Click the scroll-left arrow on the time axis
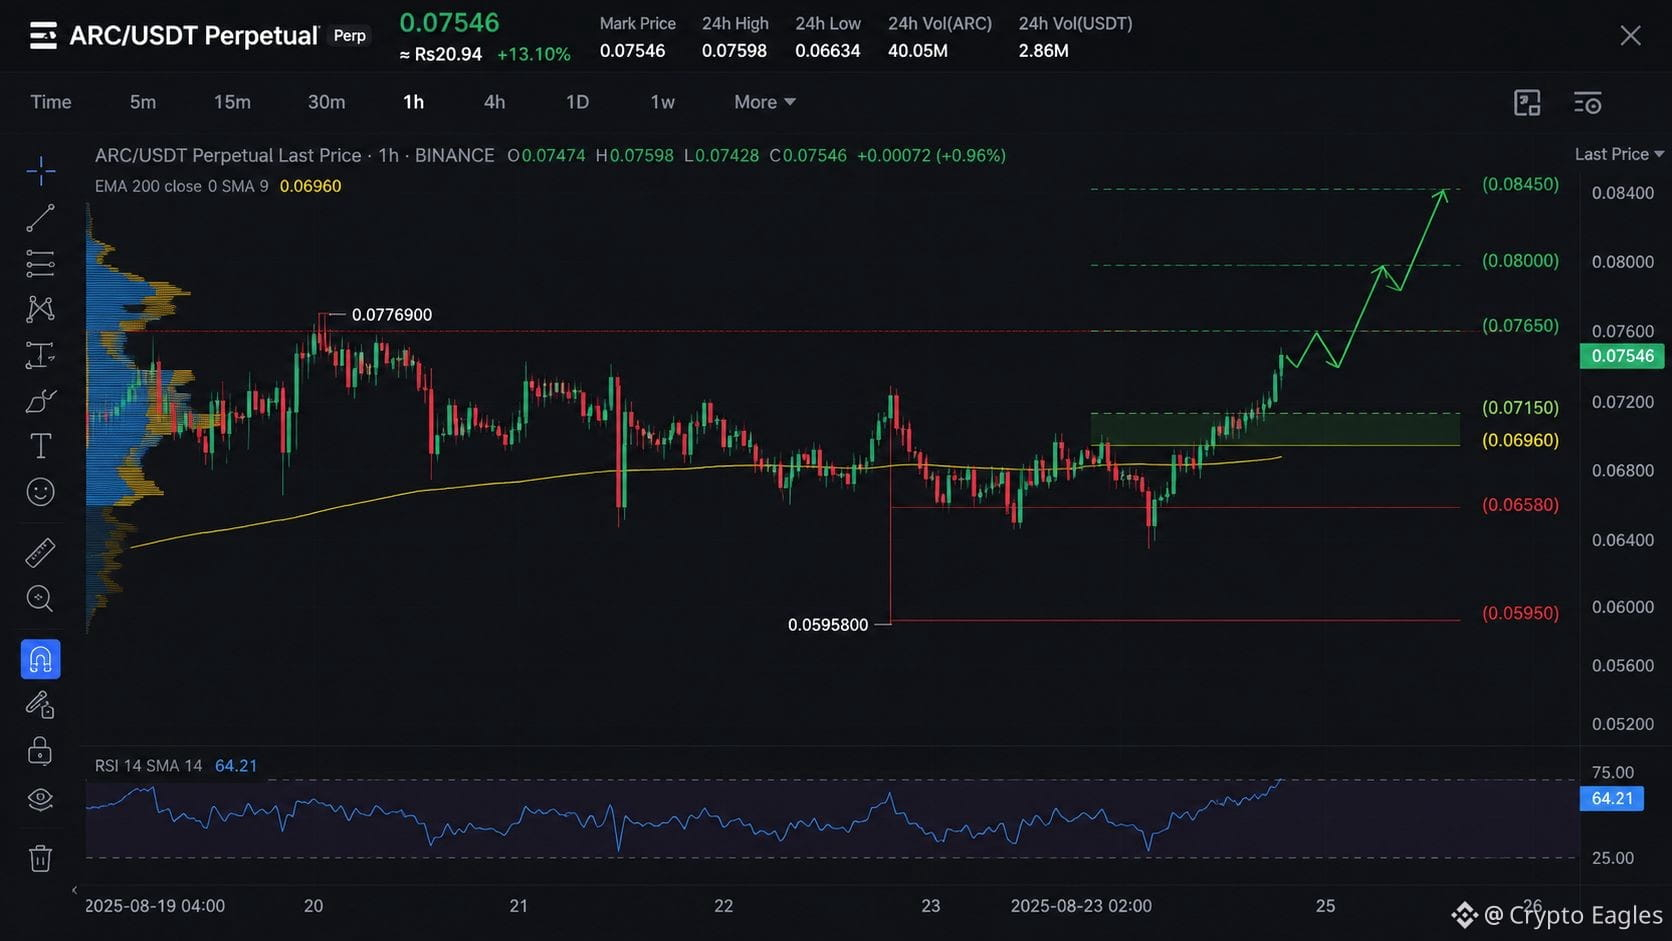 click(74, 890)
